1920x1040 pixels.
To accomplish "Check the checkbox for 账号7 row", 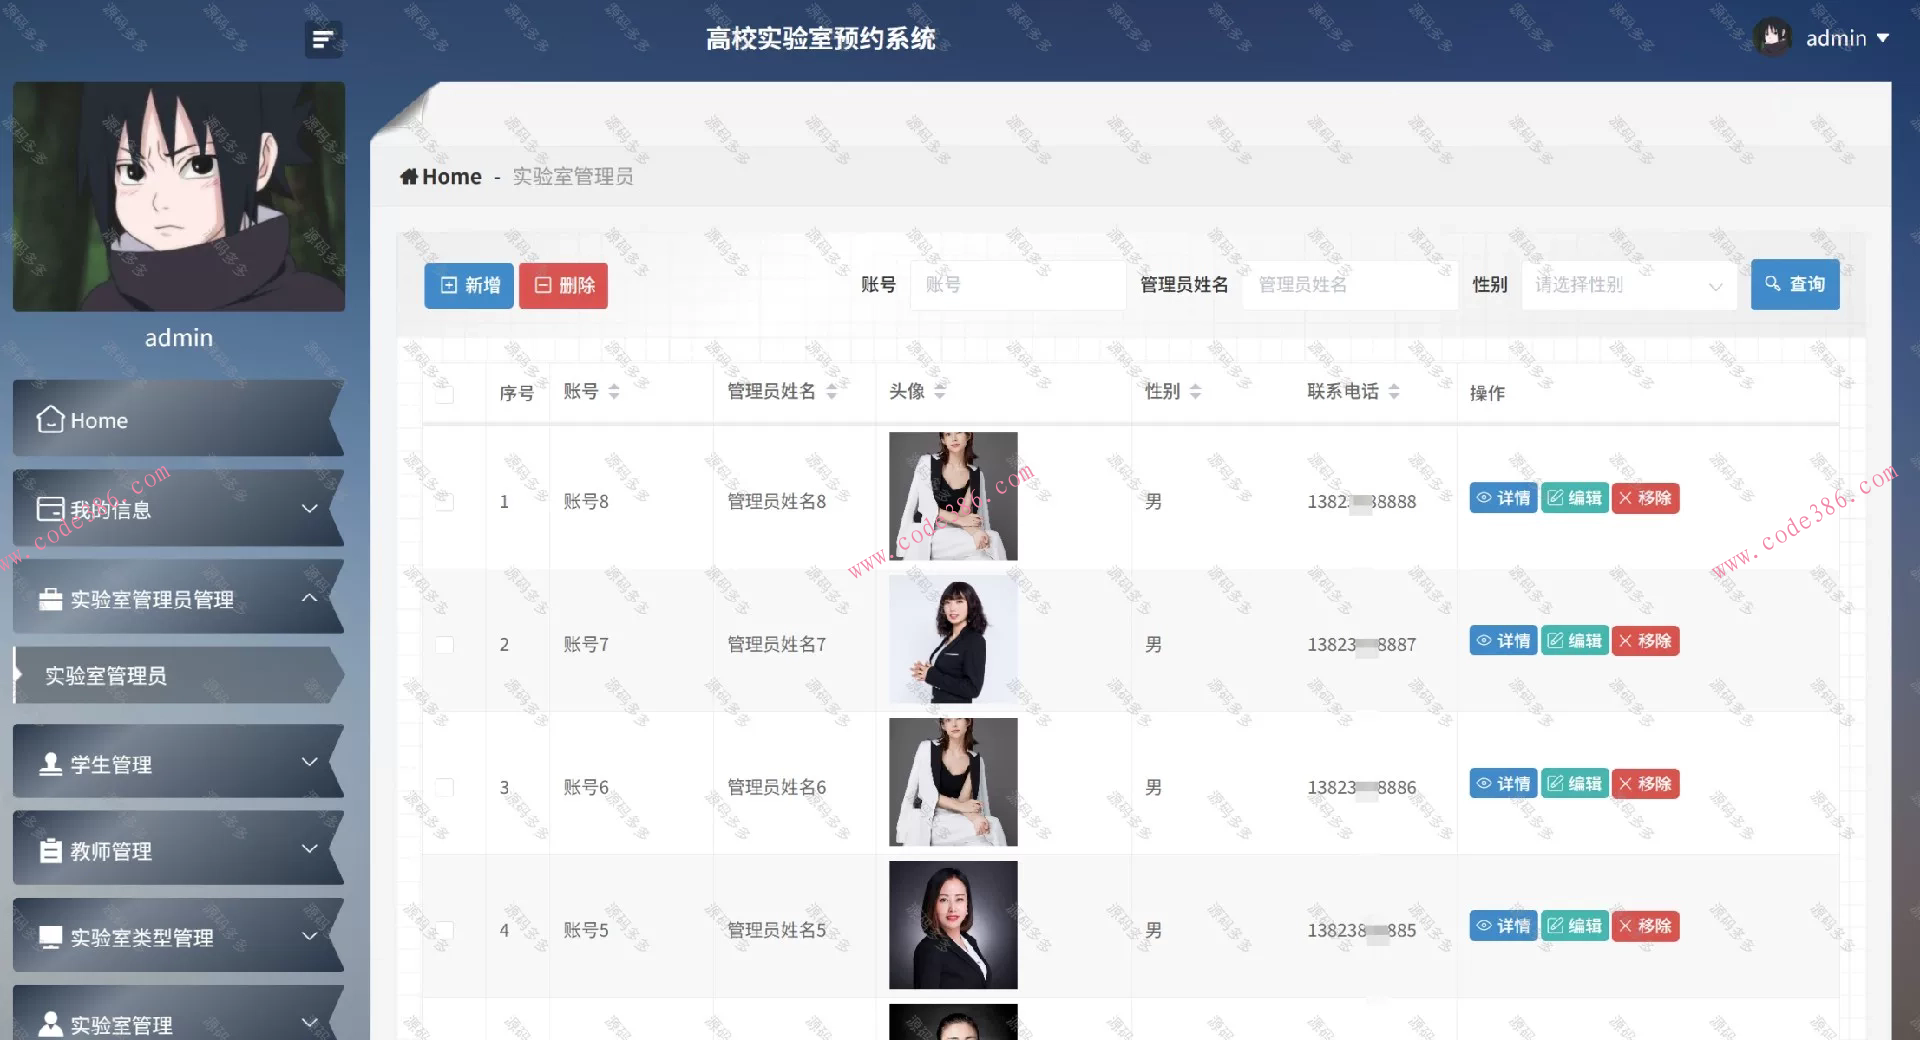I will (x=445, y=645).
